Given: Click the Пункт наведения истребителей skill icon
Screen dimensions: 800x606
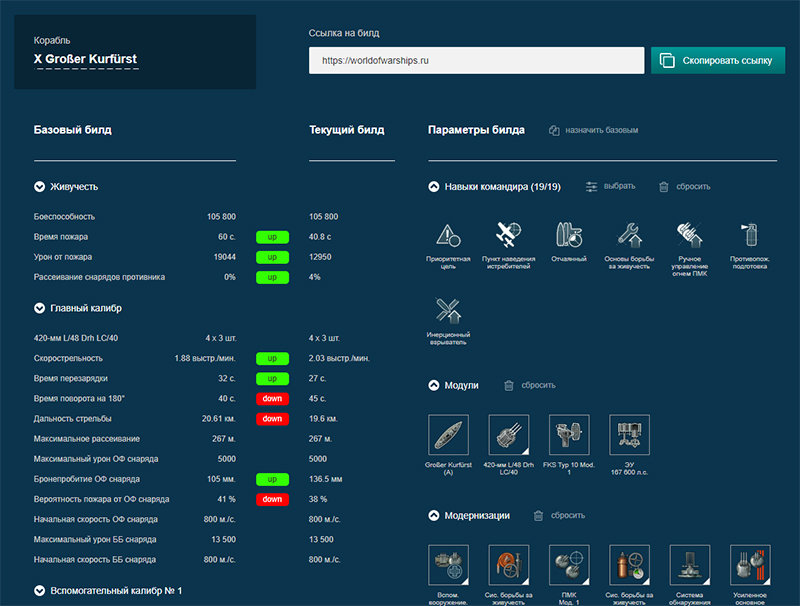Looking at the screenshot, I should [x=508, y=235].
